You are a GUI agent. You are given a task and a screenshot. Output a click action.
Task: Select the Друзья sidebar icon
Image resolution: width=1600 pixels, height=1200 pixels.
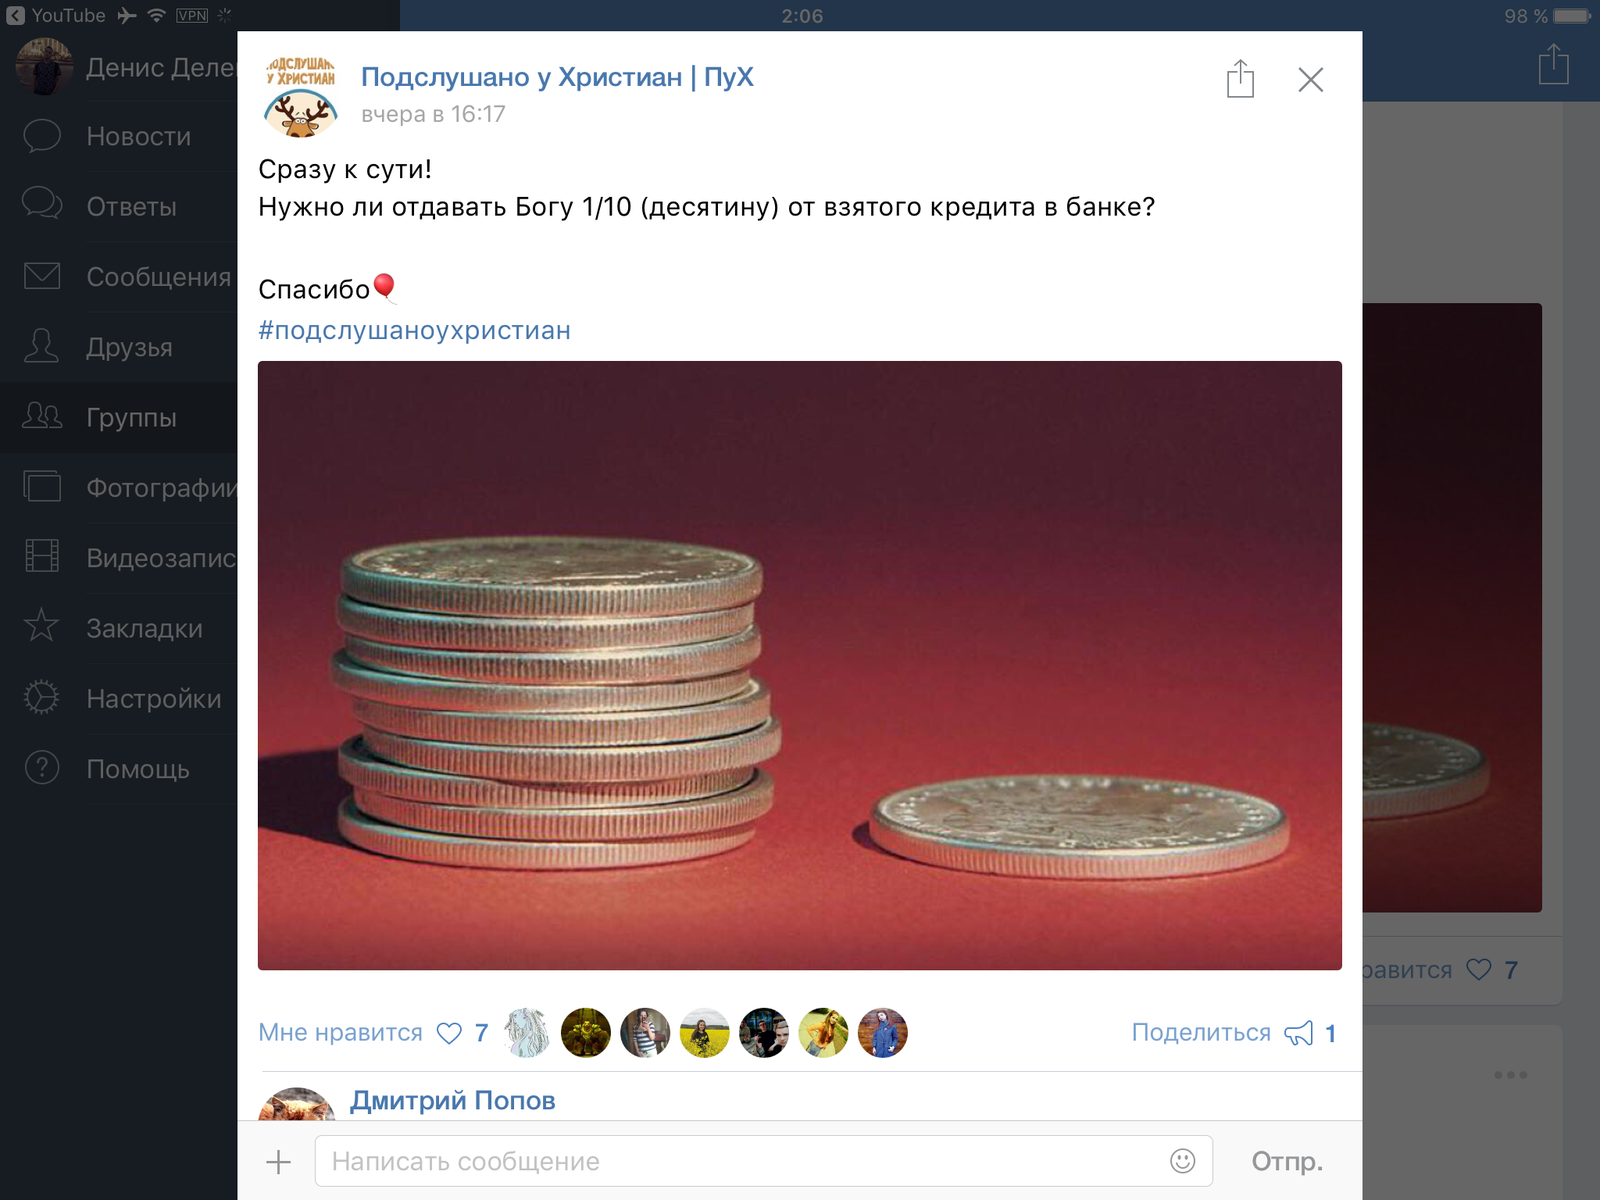point(41,346)
